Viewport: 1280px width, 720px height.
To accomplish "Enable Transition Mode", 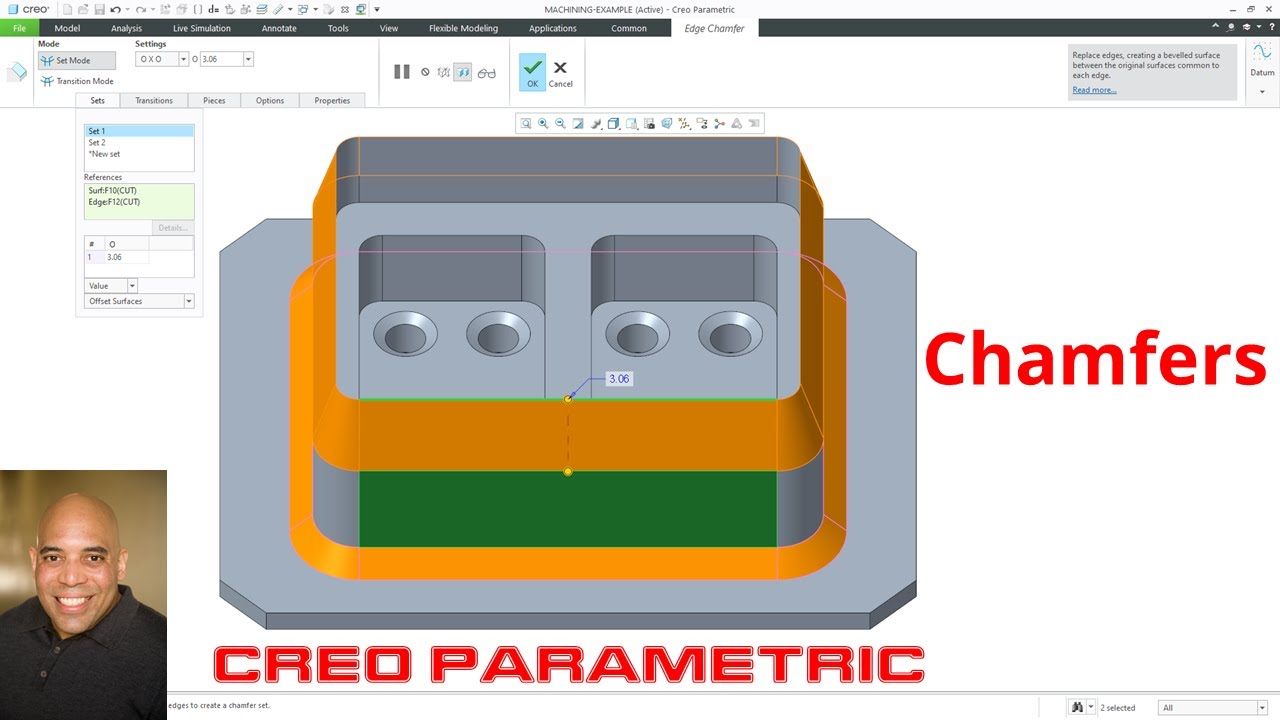I will [x=76, y=81].
